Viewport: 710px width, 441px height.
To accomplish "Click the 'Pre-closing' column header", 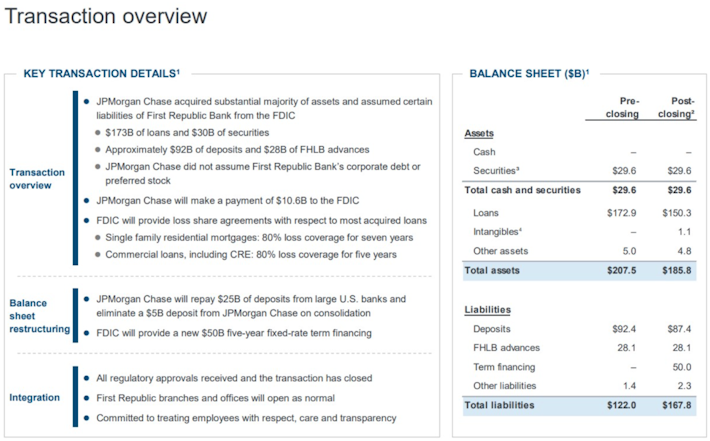I will pyautogui.click(x=622, y=107).
